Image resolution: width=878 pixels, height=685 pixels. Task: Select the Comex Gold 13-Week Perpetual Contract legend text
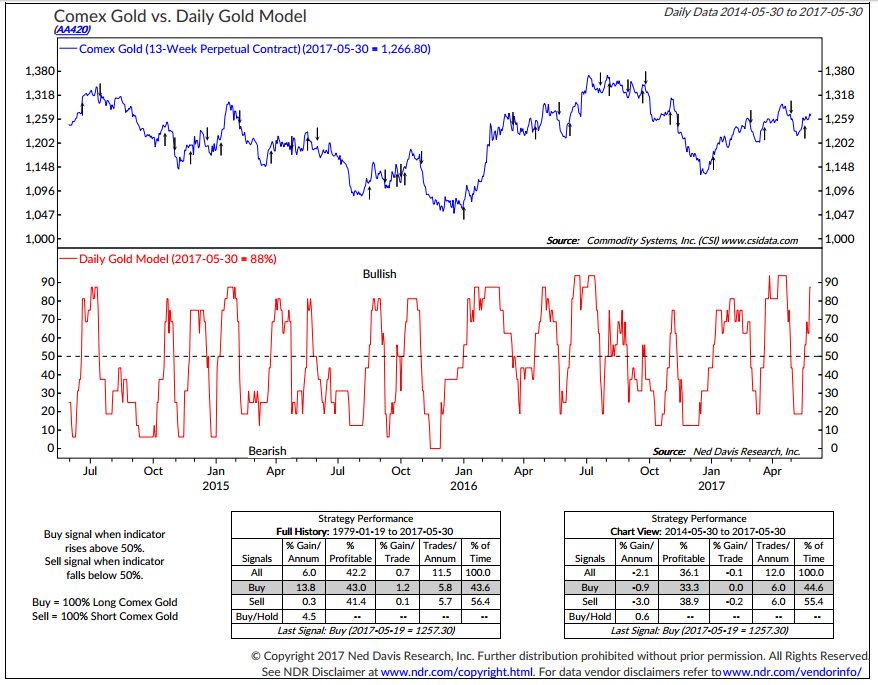200,49
